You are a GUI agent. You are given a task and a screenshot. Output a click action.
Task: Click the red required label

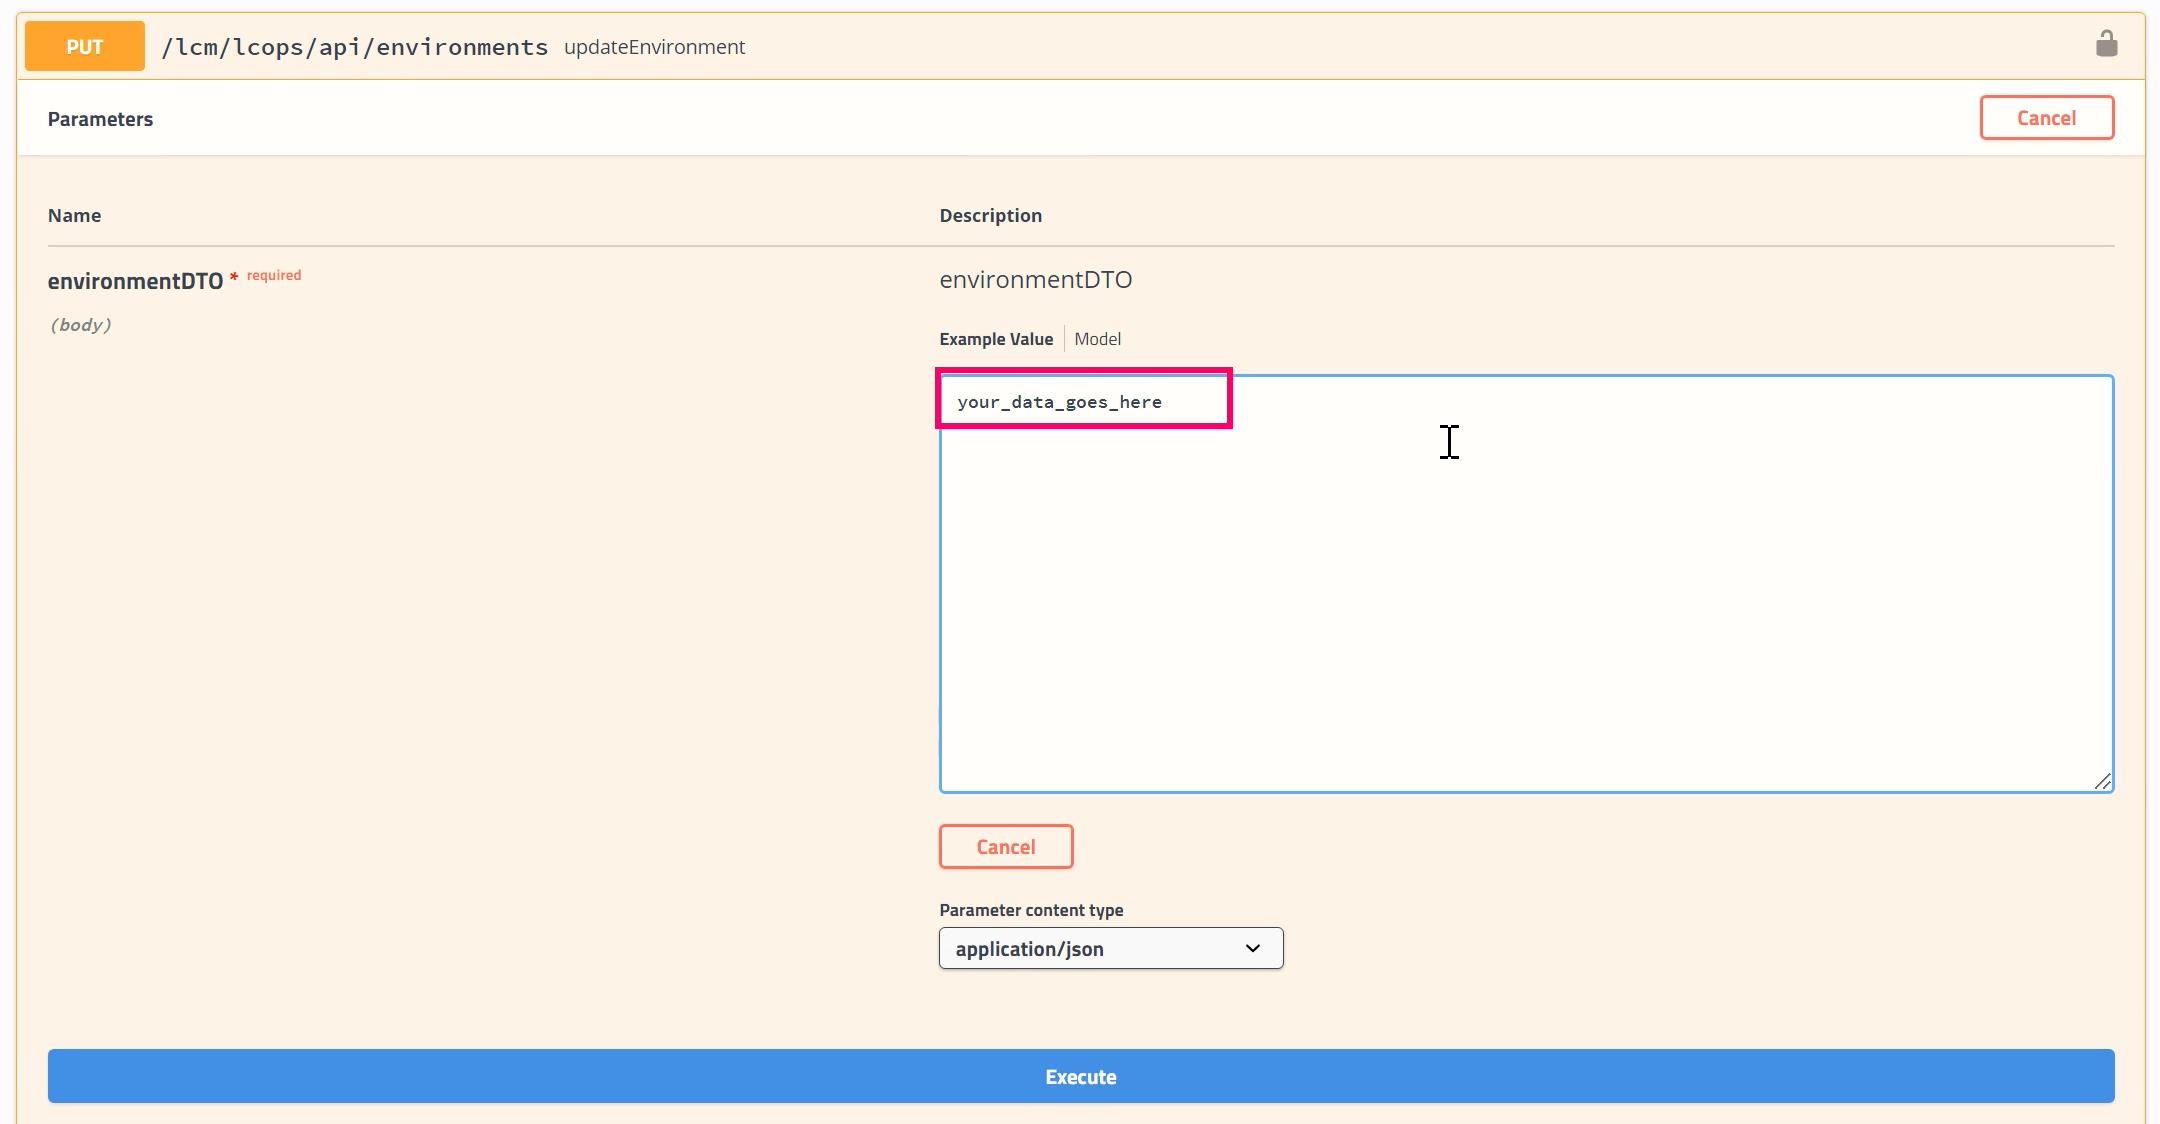point(273,275)
